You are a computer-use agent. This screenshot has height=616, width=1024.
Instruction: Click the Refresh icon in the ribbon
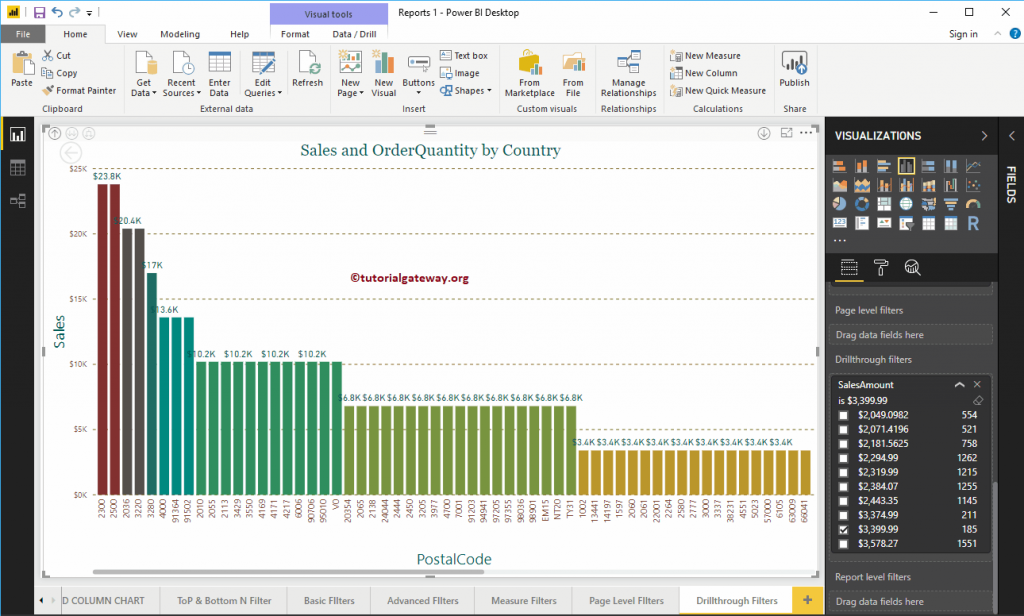[307, 70]
